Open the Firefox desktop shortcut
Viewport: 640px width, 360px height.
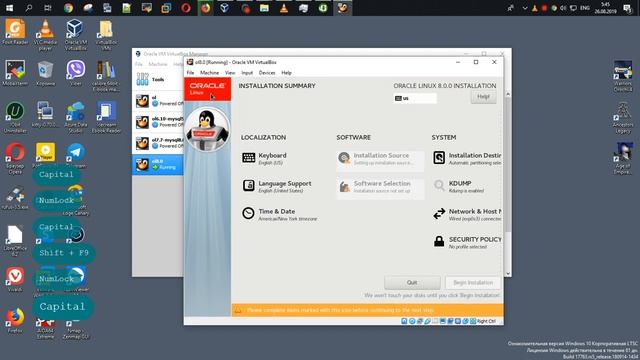(x=15, y=320)
